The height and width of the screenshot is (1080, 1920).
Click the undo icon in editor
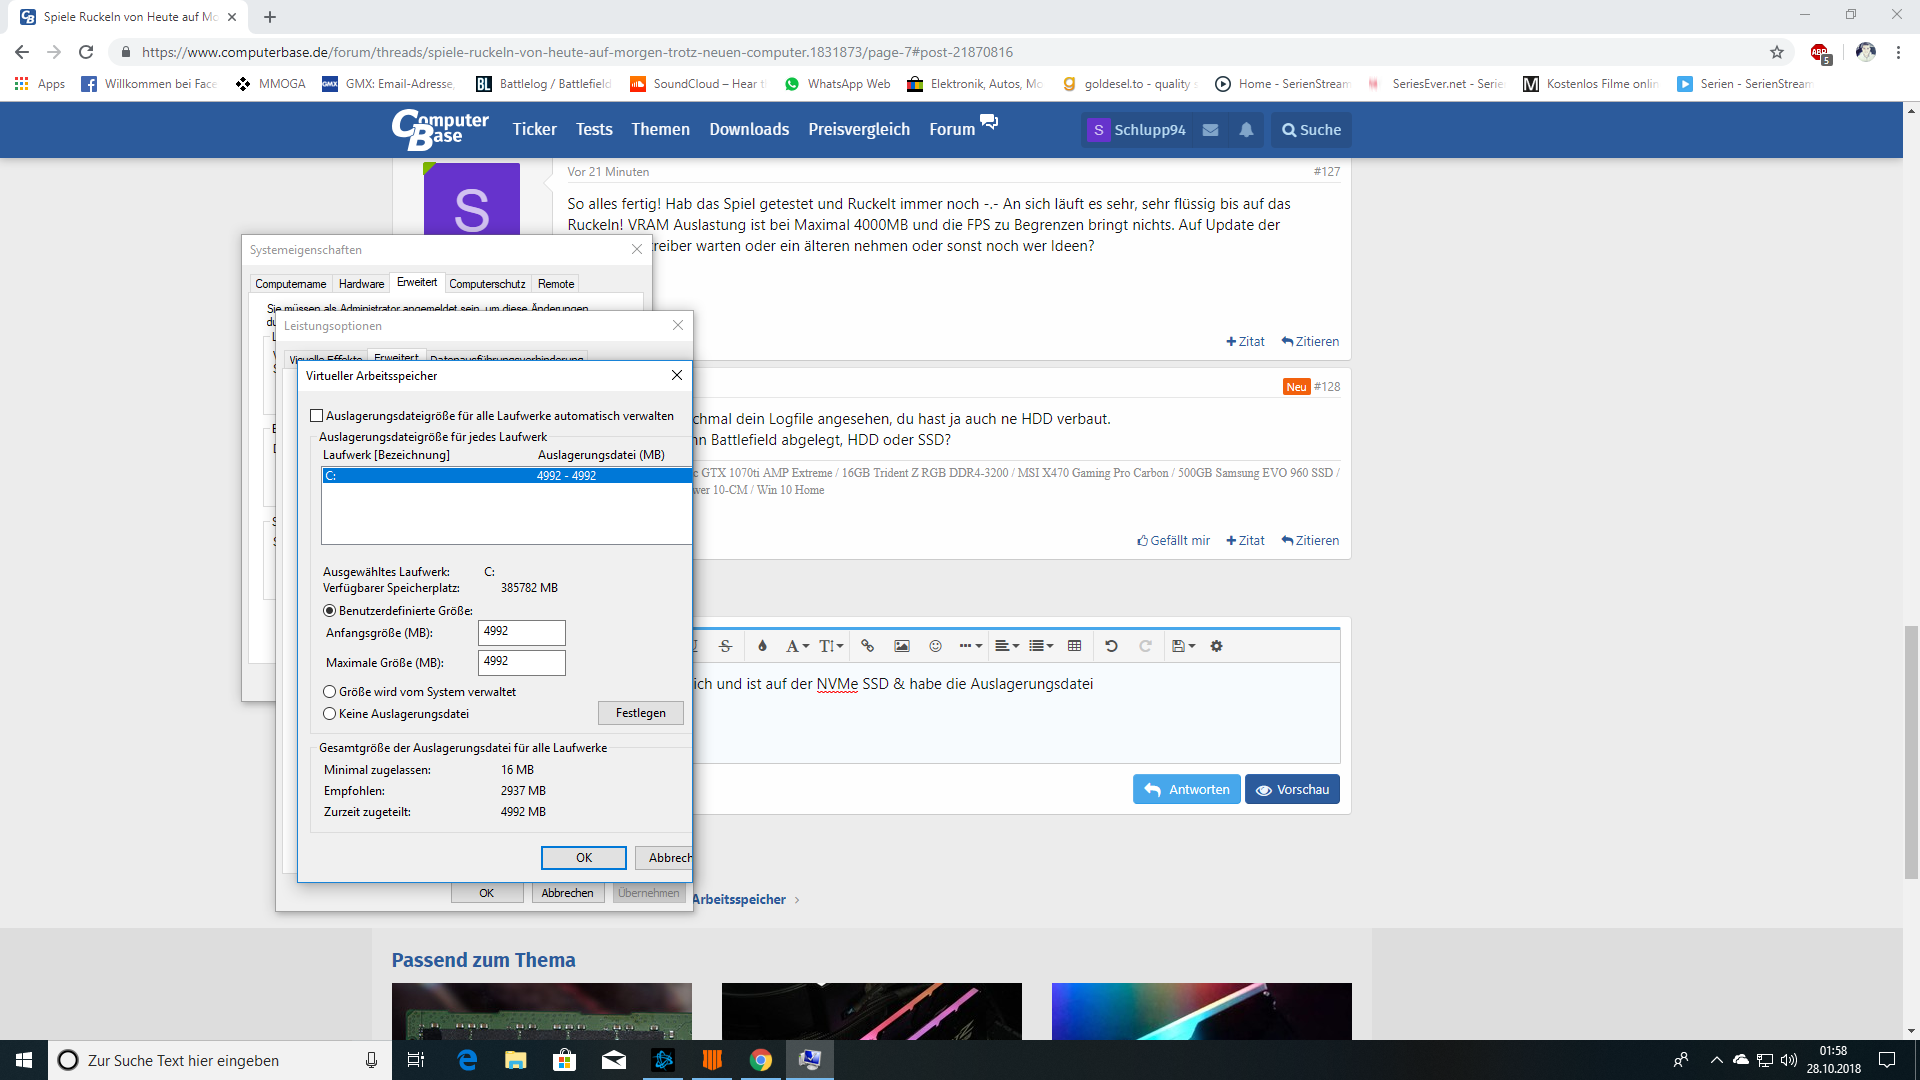pyautogui.click(x=1111, y=646)
